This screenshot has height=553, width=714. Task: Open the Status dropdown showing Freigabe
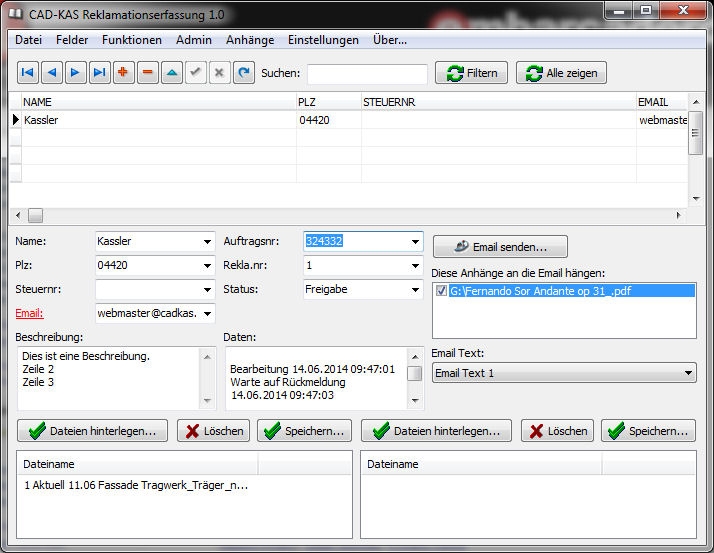click(415, 290)
